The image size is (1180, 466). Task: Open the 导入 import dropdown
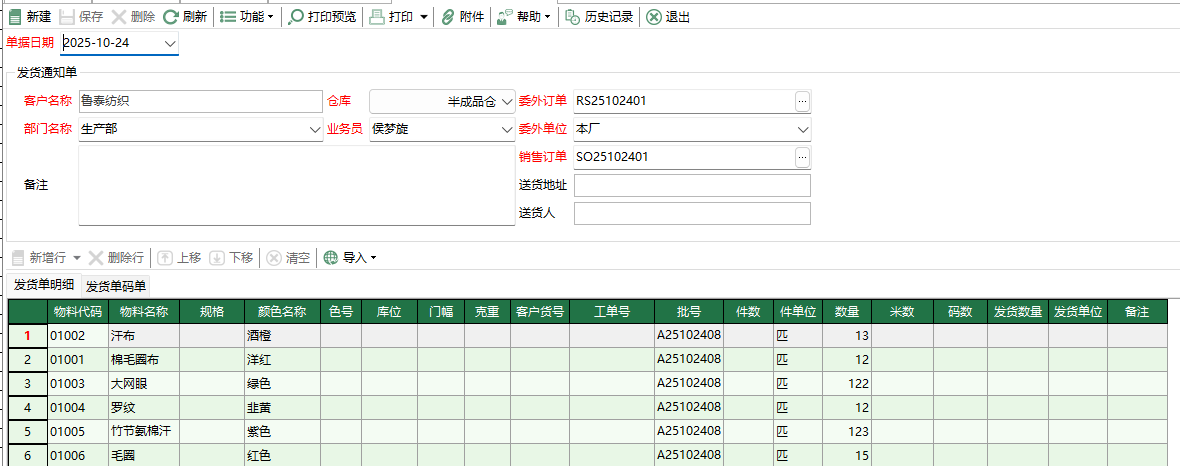(350, 257)
